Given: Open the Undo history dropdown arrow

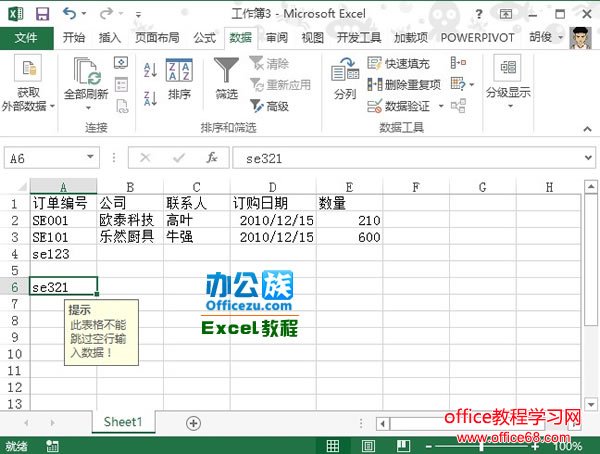Looking at the screenshot, I should [84, 14].
